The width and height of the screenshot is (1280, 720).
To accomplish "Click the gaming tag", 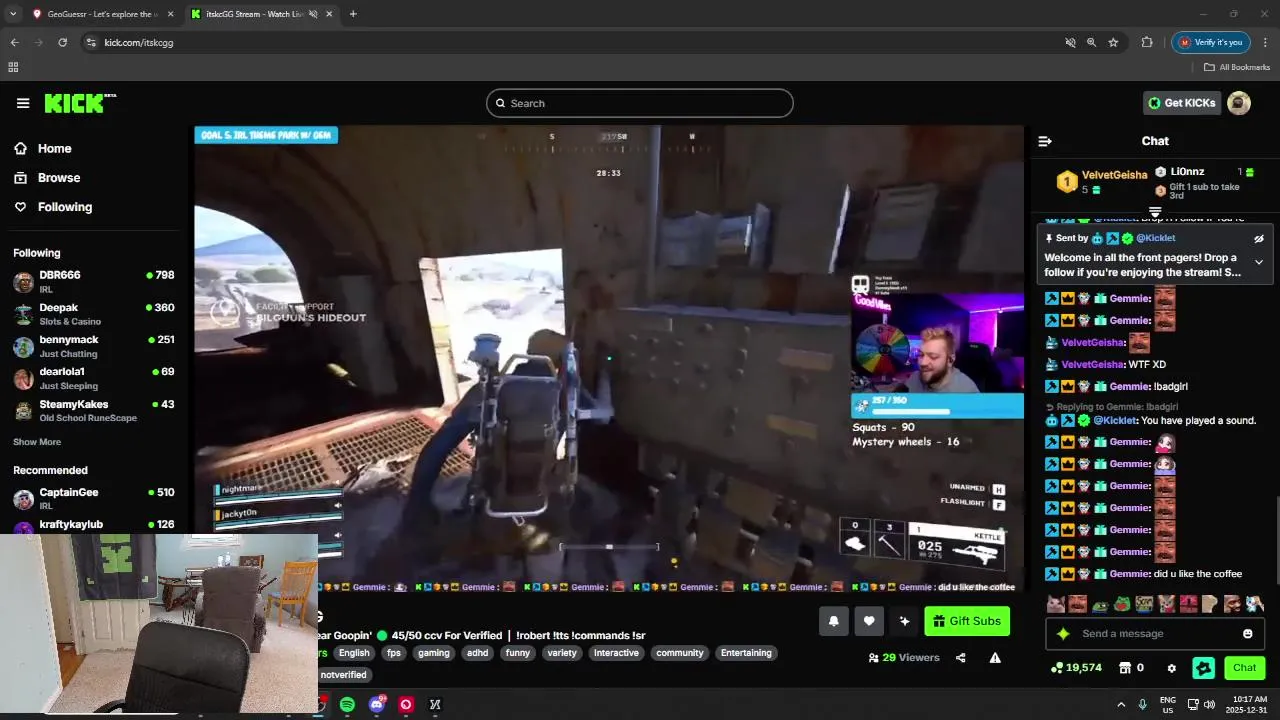I will pyautogui.click(x=434, y=653).
